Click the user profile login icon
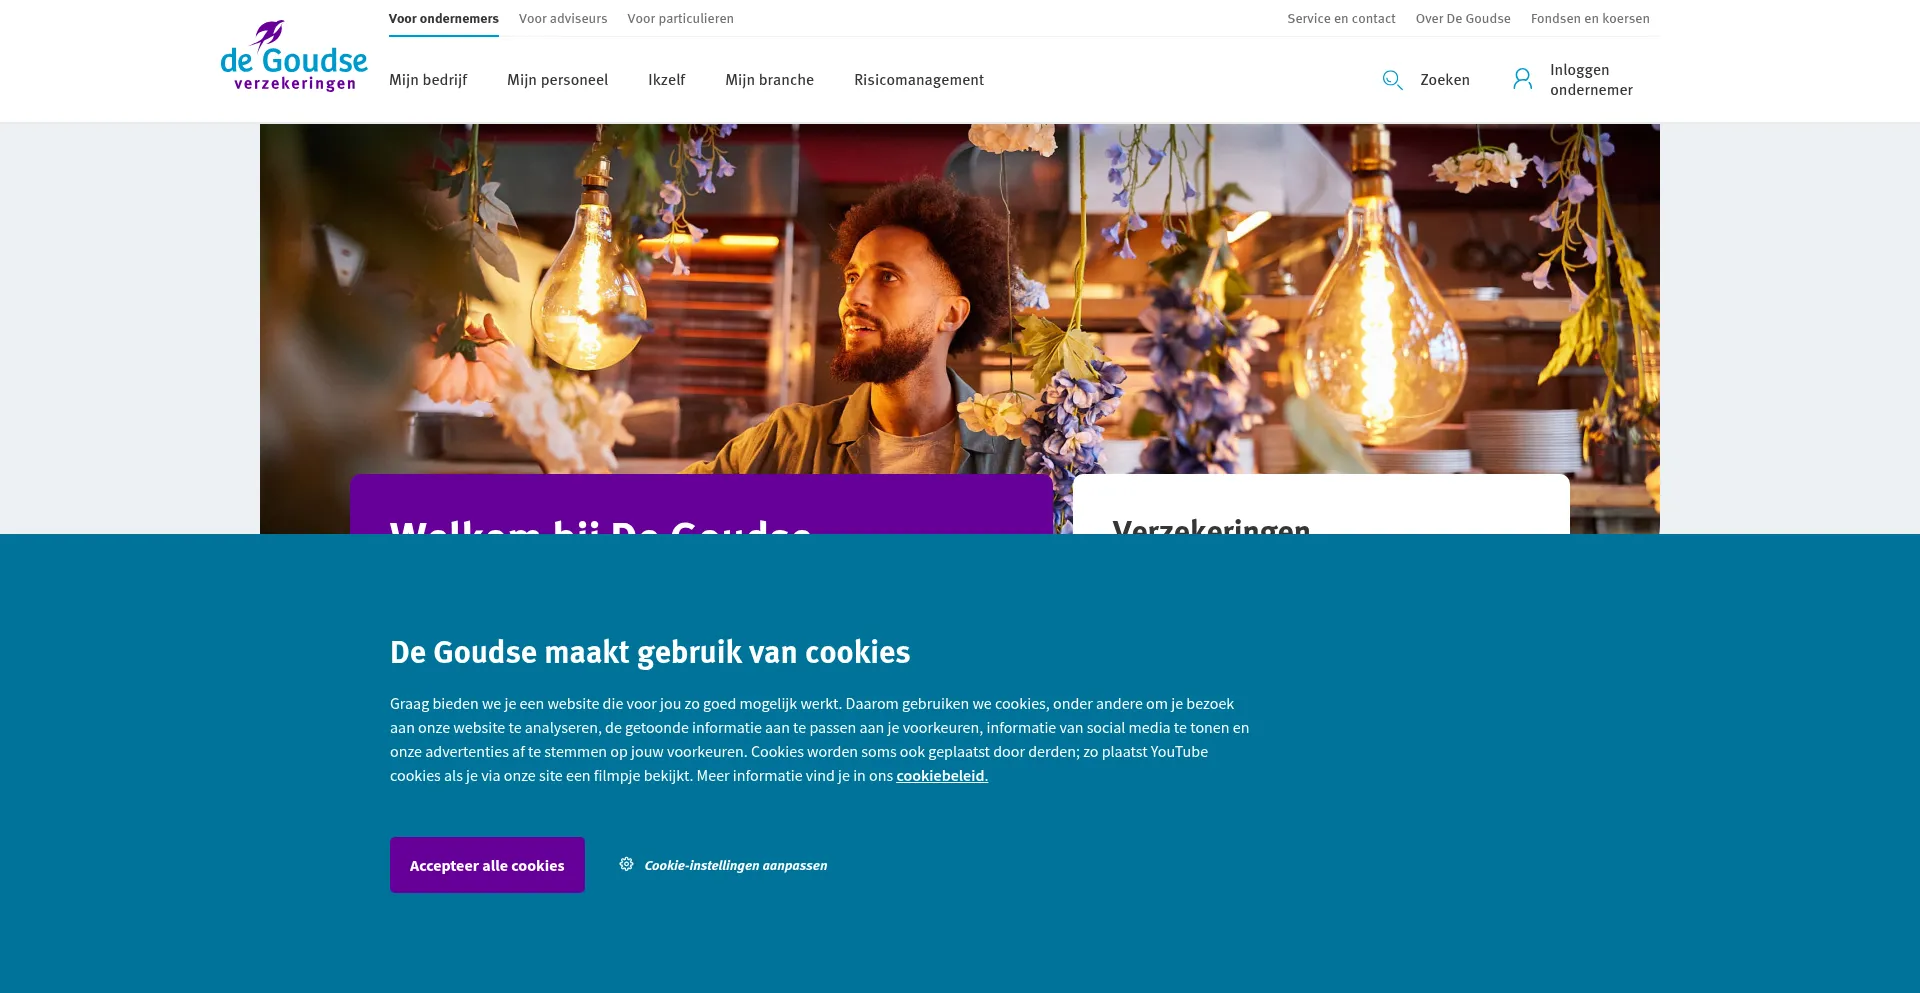This screenshot has width=1920, height=993. pos(1522,79)
